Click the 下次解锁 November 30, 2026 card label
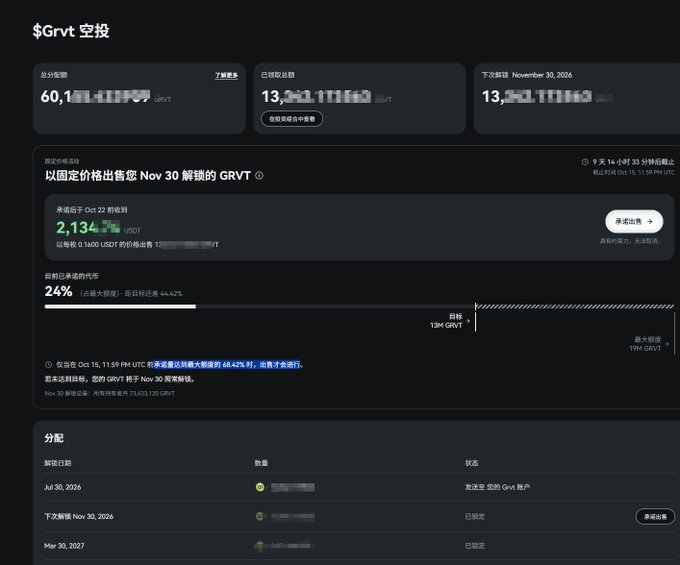The image size is (680, 565). [526, 75]
